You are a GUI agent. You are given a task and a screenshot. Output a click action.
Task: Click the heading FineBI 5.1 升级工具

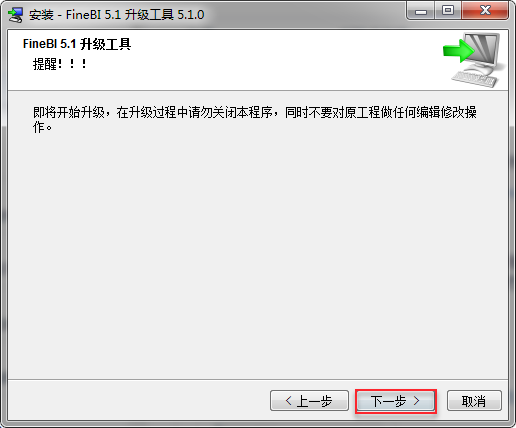(77, 44)
